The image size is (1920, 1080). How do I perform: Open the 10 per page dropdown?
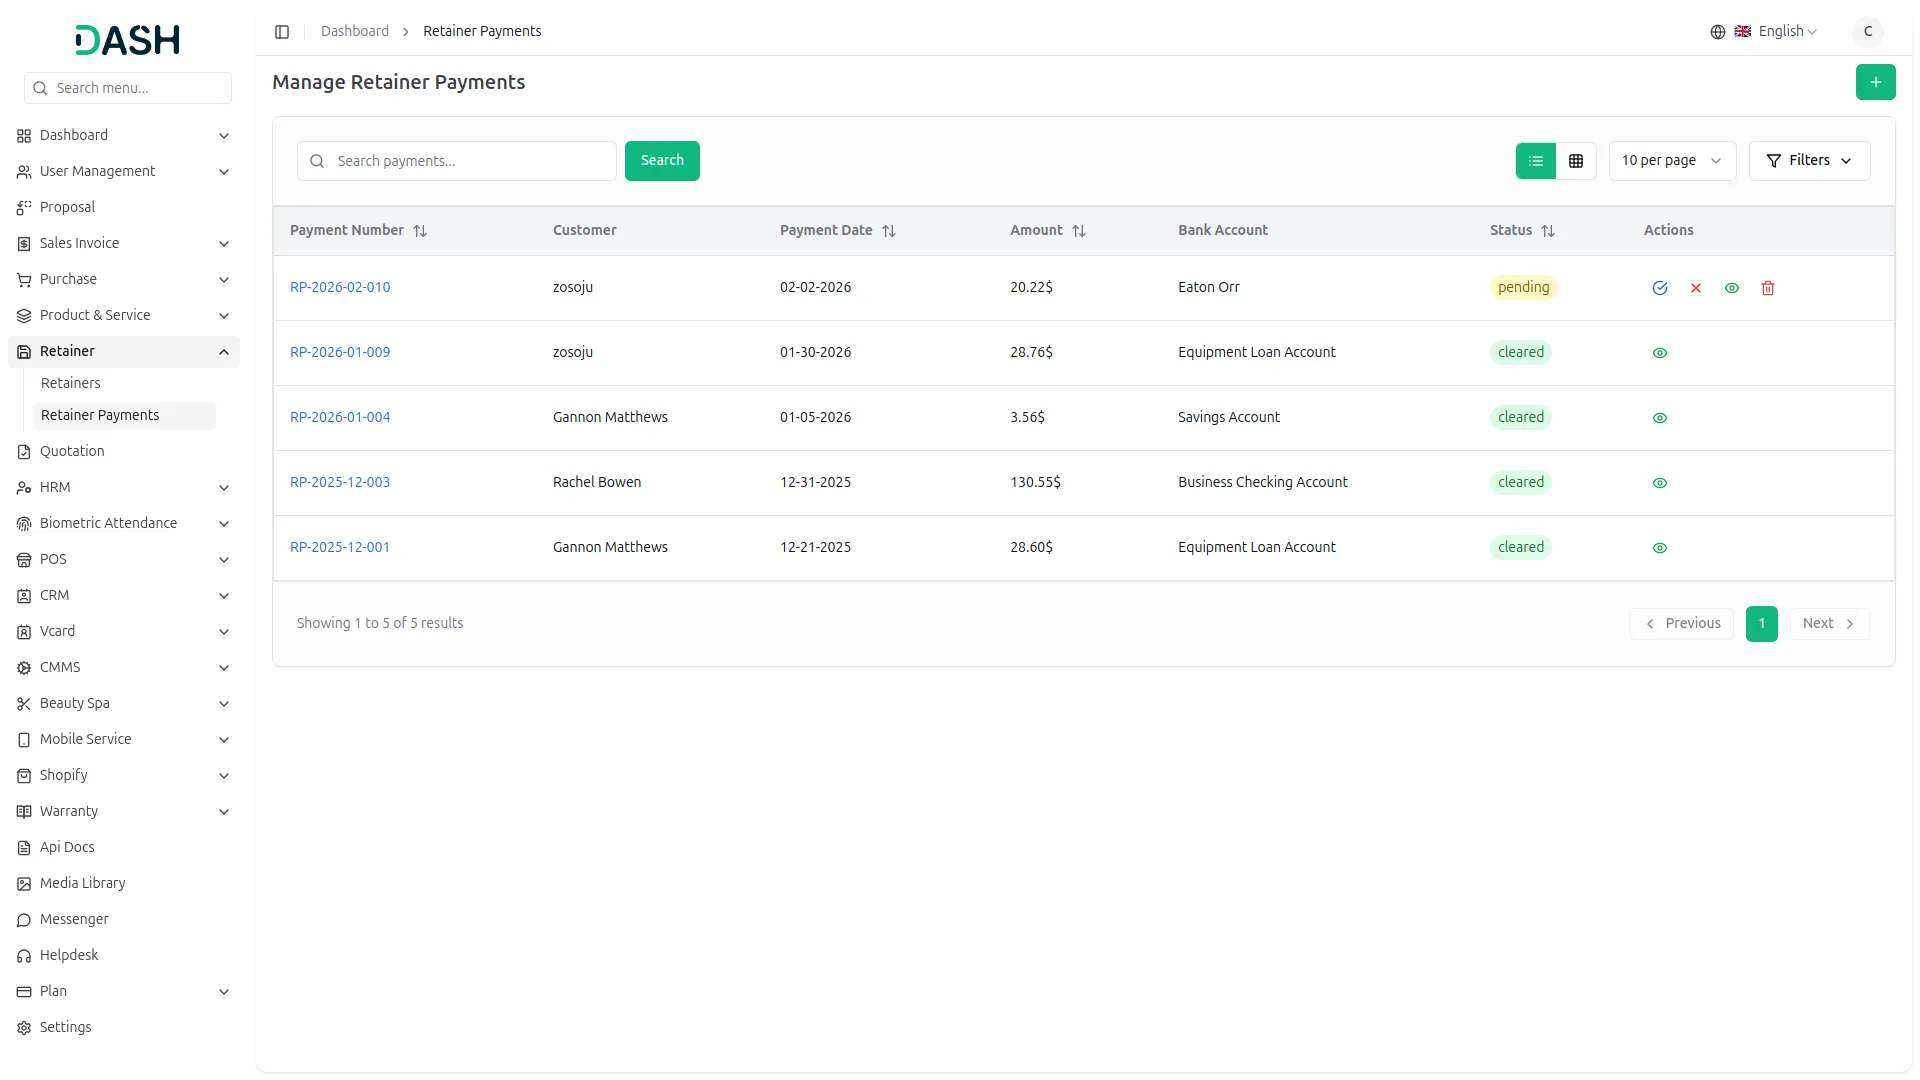click(x=1671, y=161)
